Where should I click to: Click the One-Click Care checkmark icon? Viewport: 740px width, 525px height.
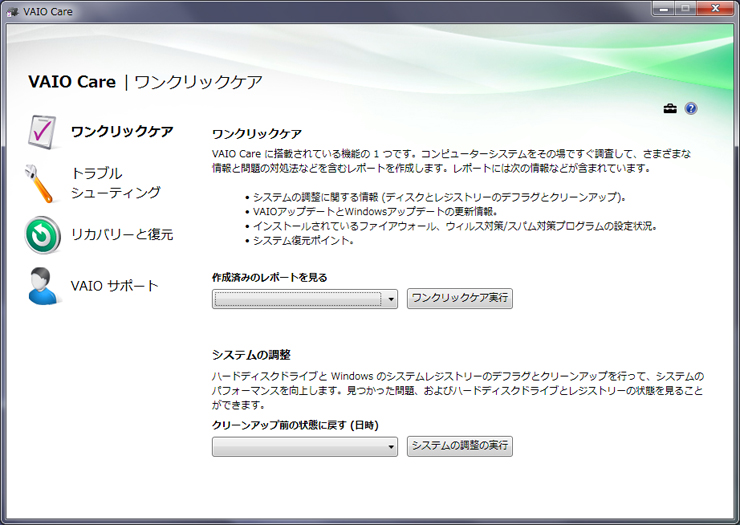pos(42,132)
